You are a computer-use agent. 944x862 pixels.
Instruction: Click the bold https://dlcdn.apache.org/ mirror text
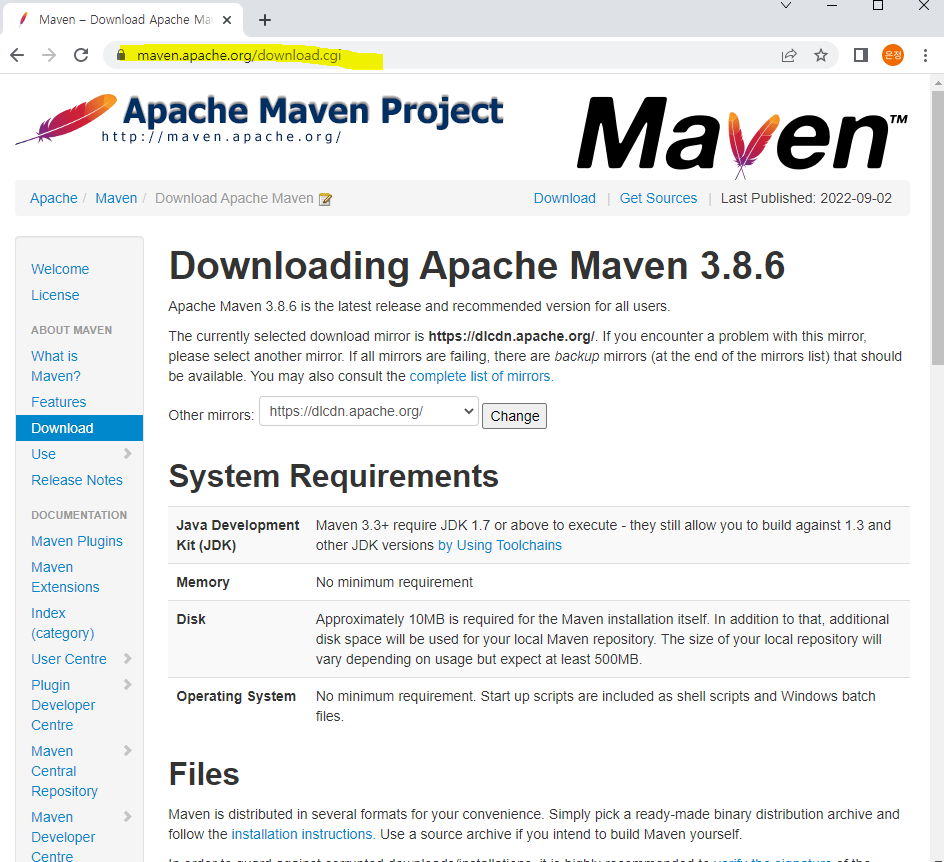tap(511, 336)
